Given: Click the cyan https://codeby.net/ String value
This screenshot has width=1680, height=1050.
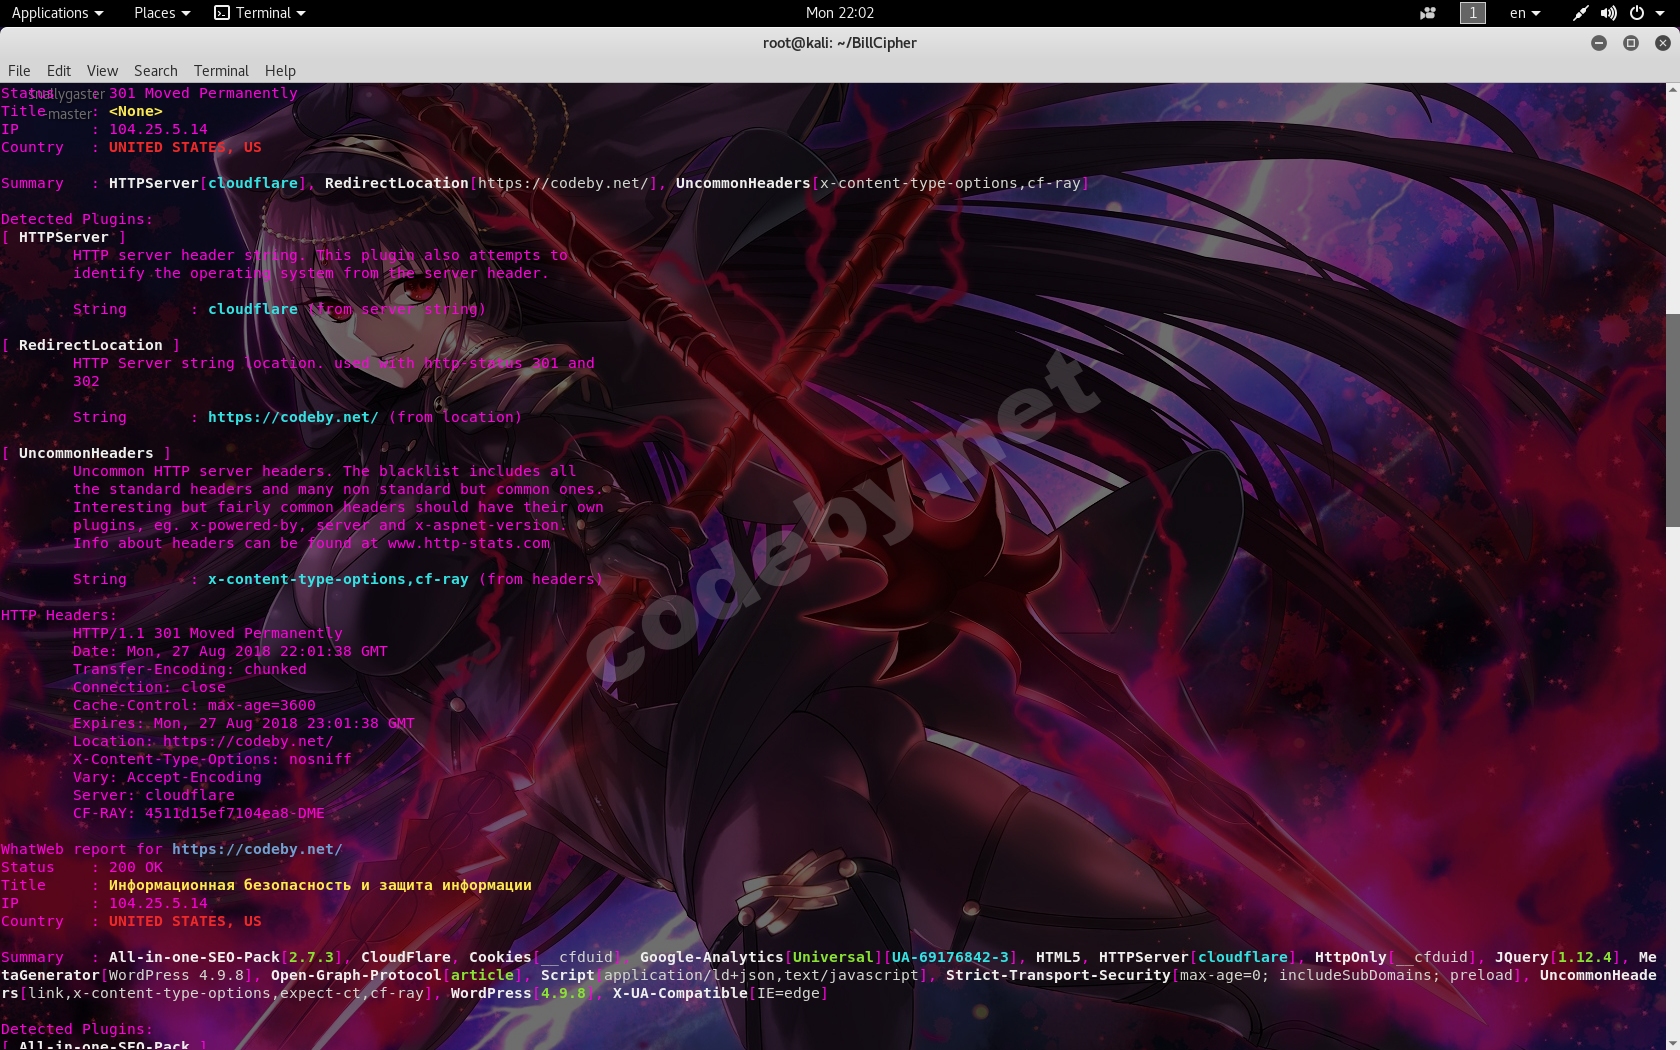Looking at the screenshot, I should click(293, 417).
